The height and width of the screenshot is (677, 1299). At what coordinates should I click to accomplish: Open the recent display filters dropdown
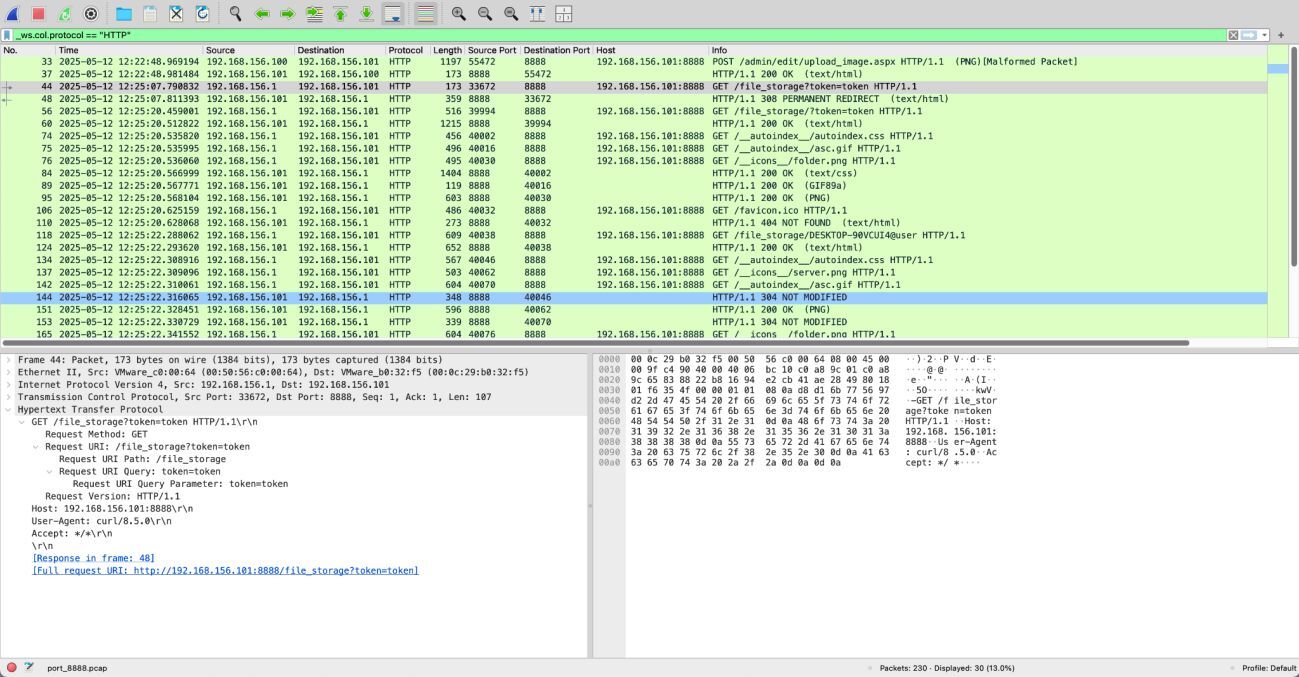point(1264,35)
